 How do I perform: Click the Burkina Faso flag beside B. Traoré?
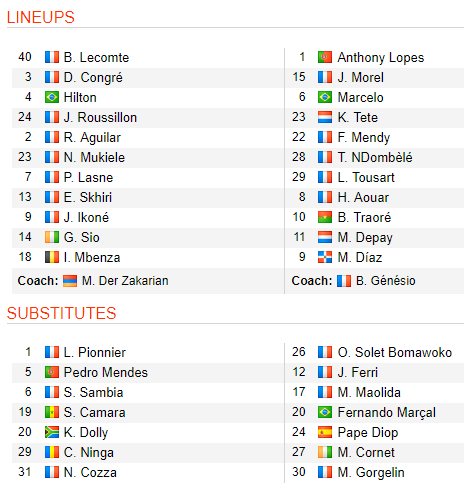pyautogui.click(x=325, y=217)
